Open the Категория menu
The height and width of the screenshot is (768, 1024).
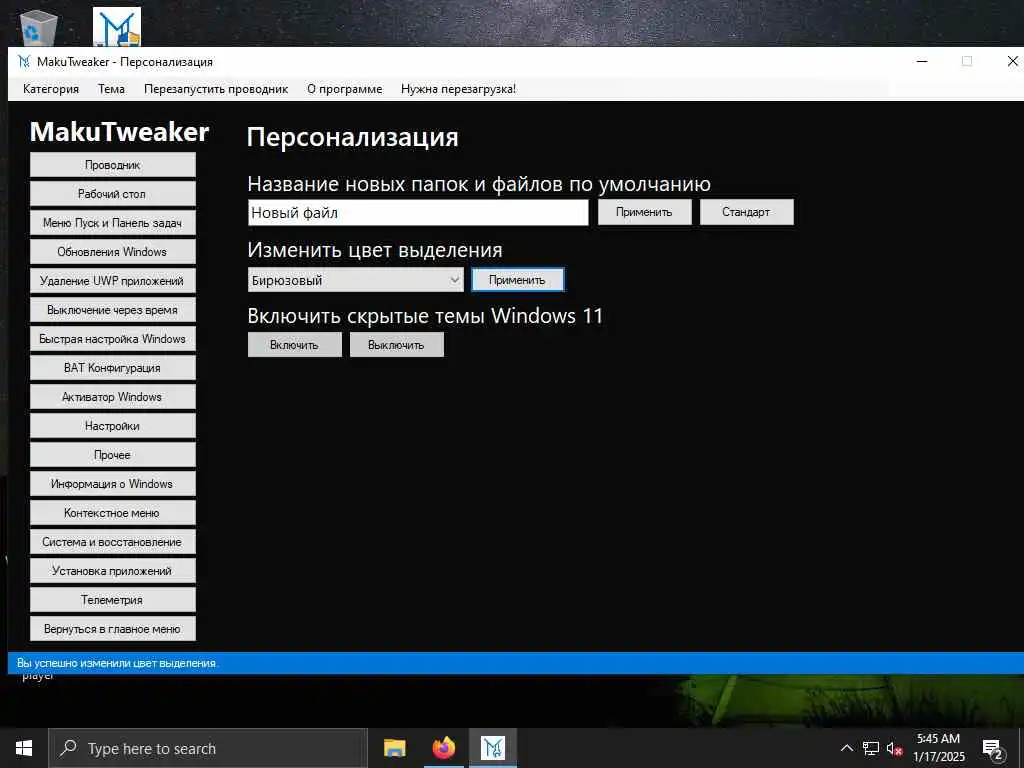[x=51, y=89]
